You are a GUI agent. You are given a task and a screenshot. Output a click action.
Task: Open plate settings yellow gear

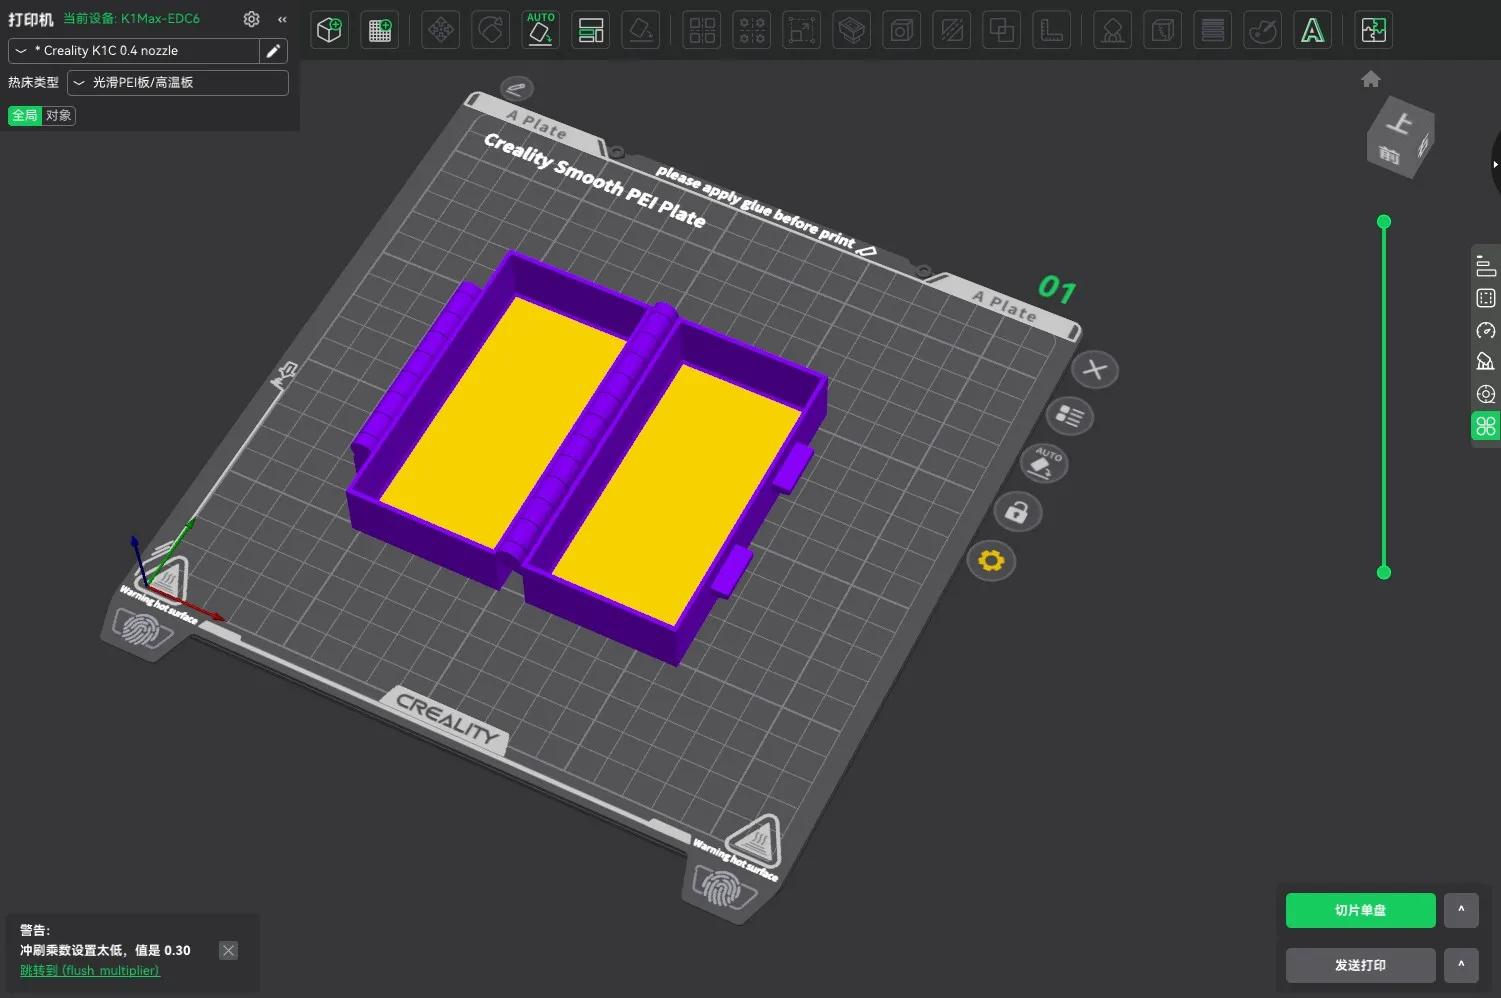pos(991,560)
